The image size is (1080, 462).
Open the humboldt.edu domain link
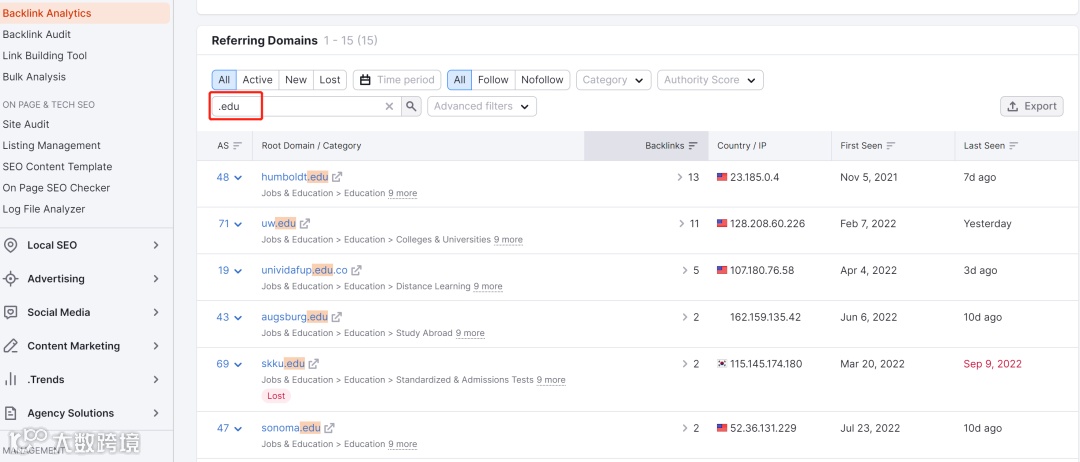(295, 177)
